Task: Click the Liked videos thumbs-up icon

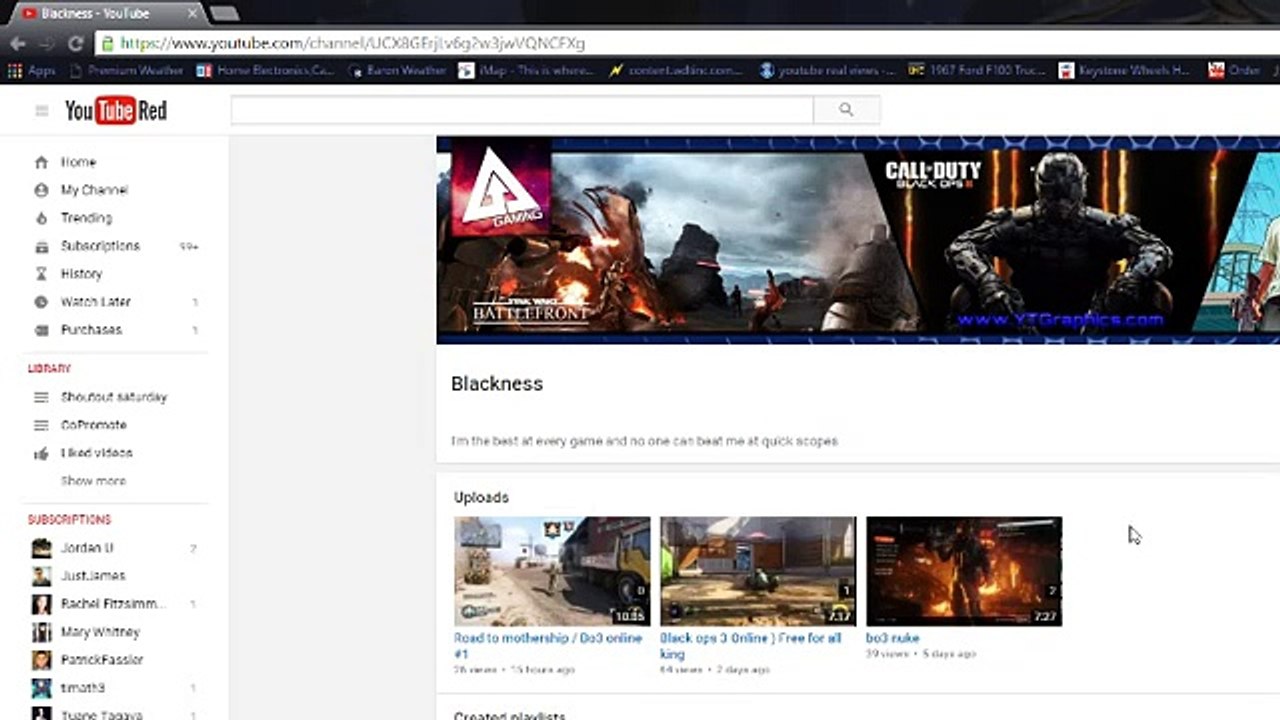Action: pos(41,453)
